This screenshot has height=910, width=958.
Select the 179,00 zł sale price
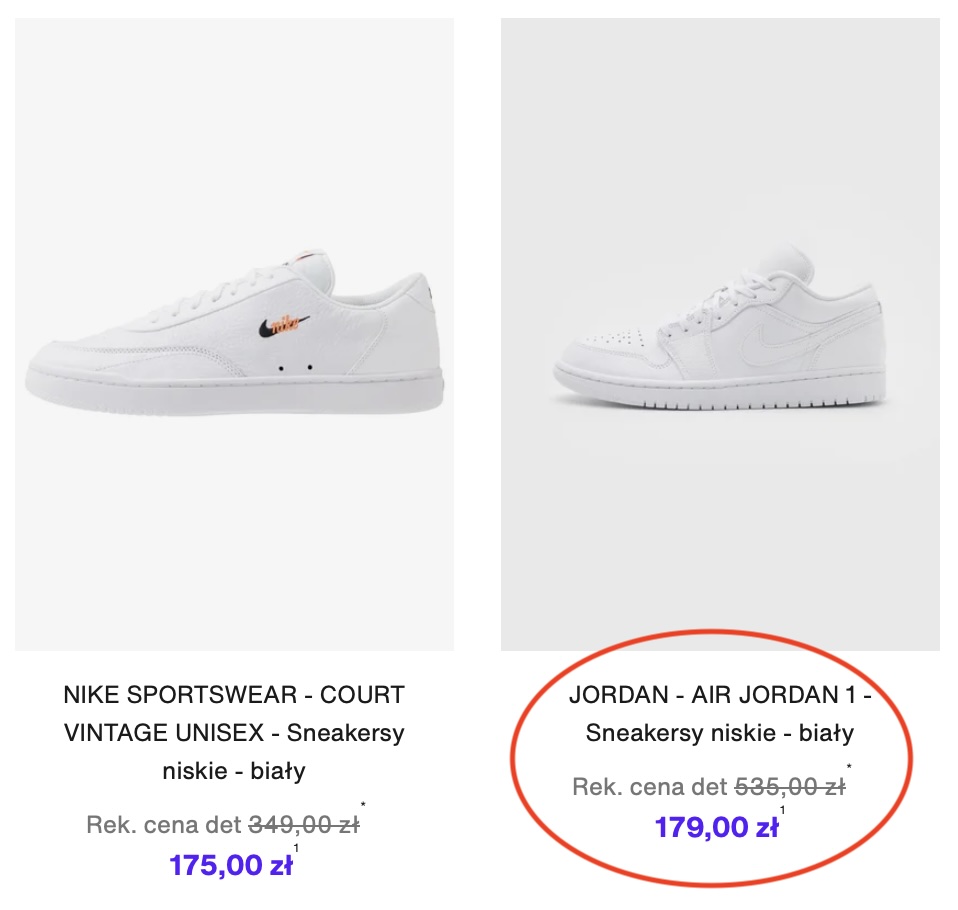[716, 828]
